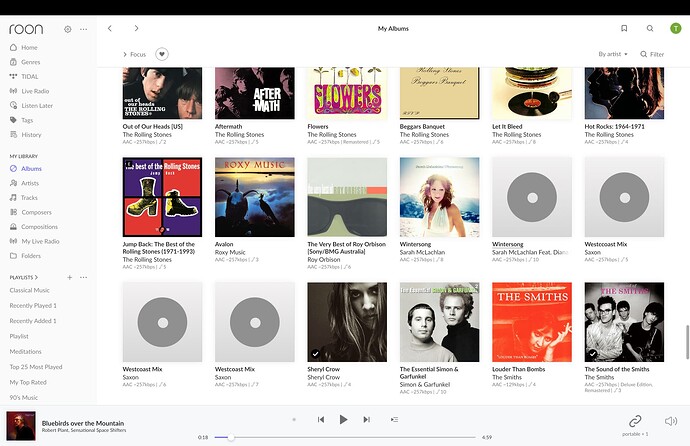Open now playing album thumbnail
The image size is (690, 446).
click(21, 426)
